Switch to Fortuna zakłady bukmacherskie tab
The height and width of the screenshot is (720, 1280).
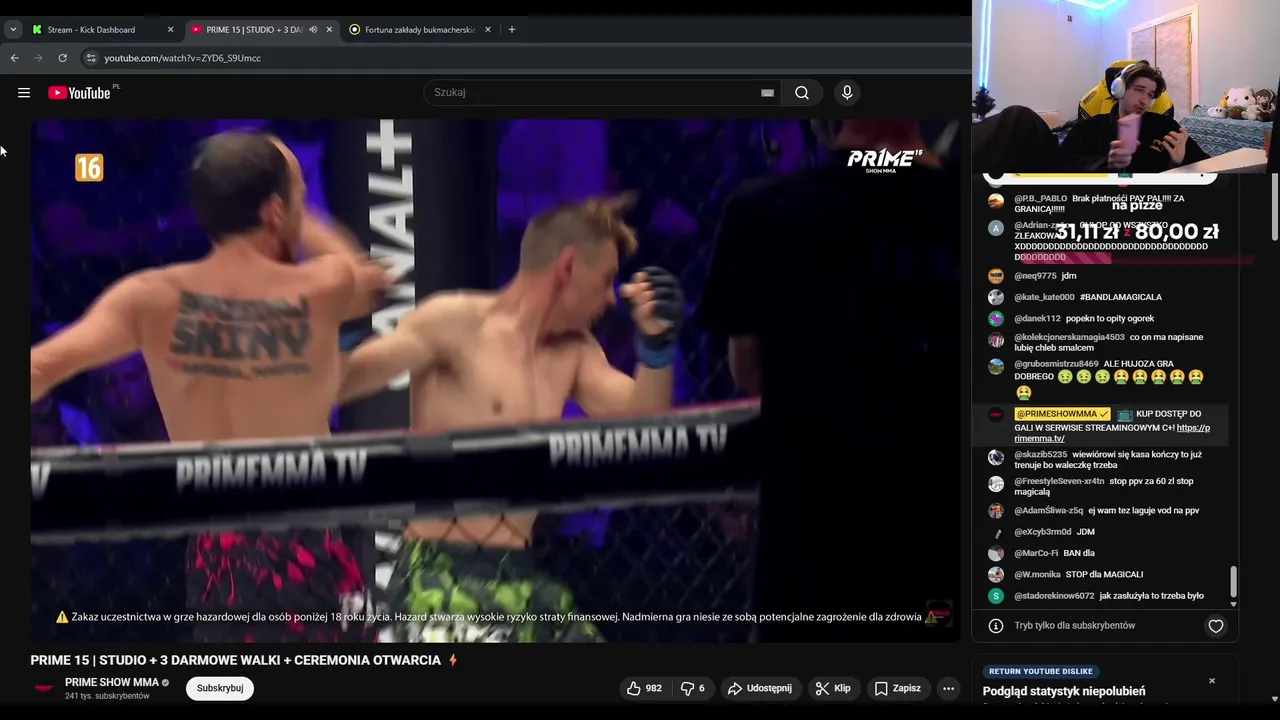420,29
